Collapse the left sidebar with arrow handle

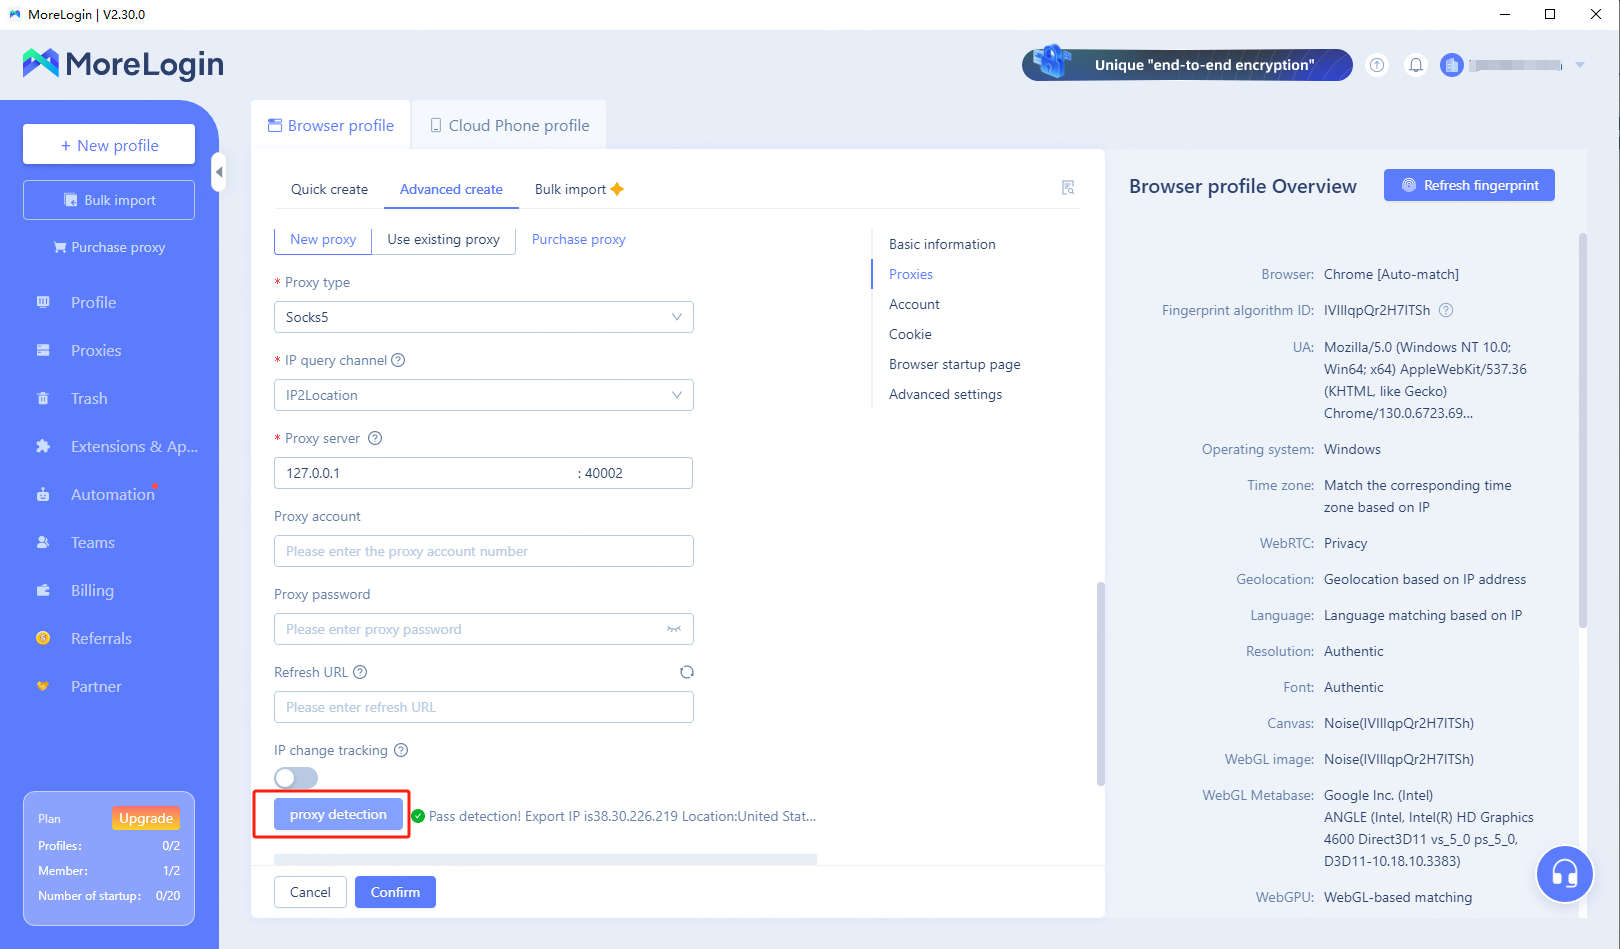pos(219,172)
